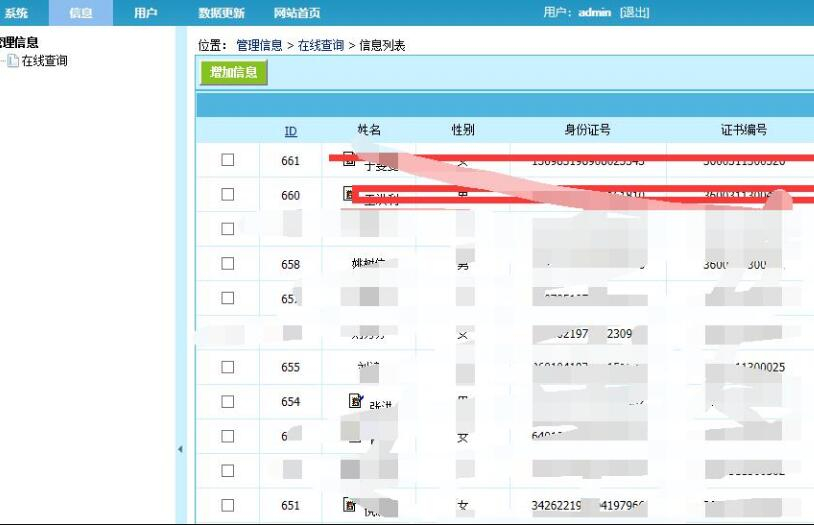The image size is (814, 525).
Task: Tick the checkbox for row 661
Action: click(x=228, y=160)
